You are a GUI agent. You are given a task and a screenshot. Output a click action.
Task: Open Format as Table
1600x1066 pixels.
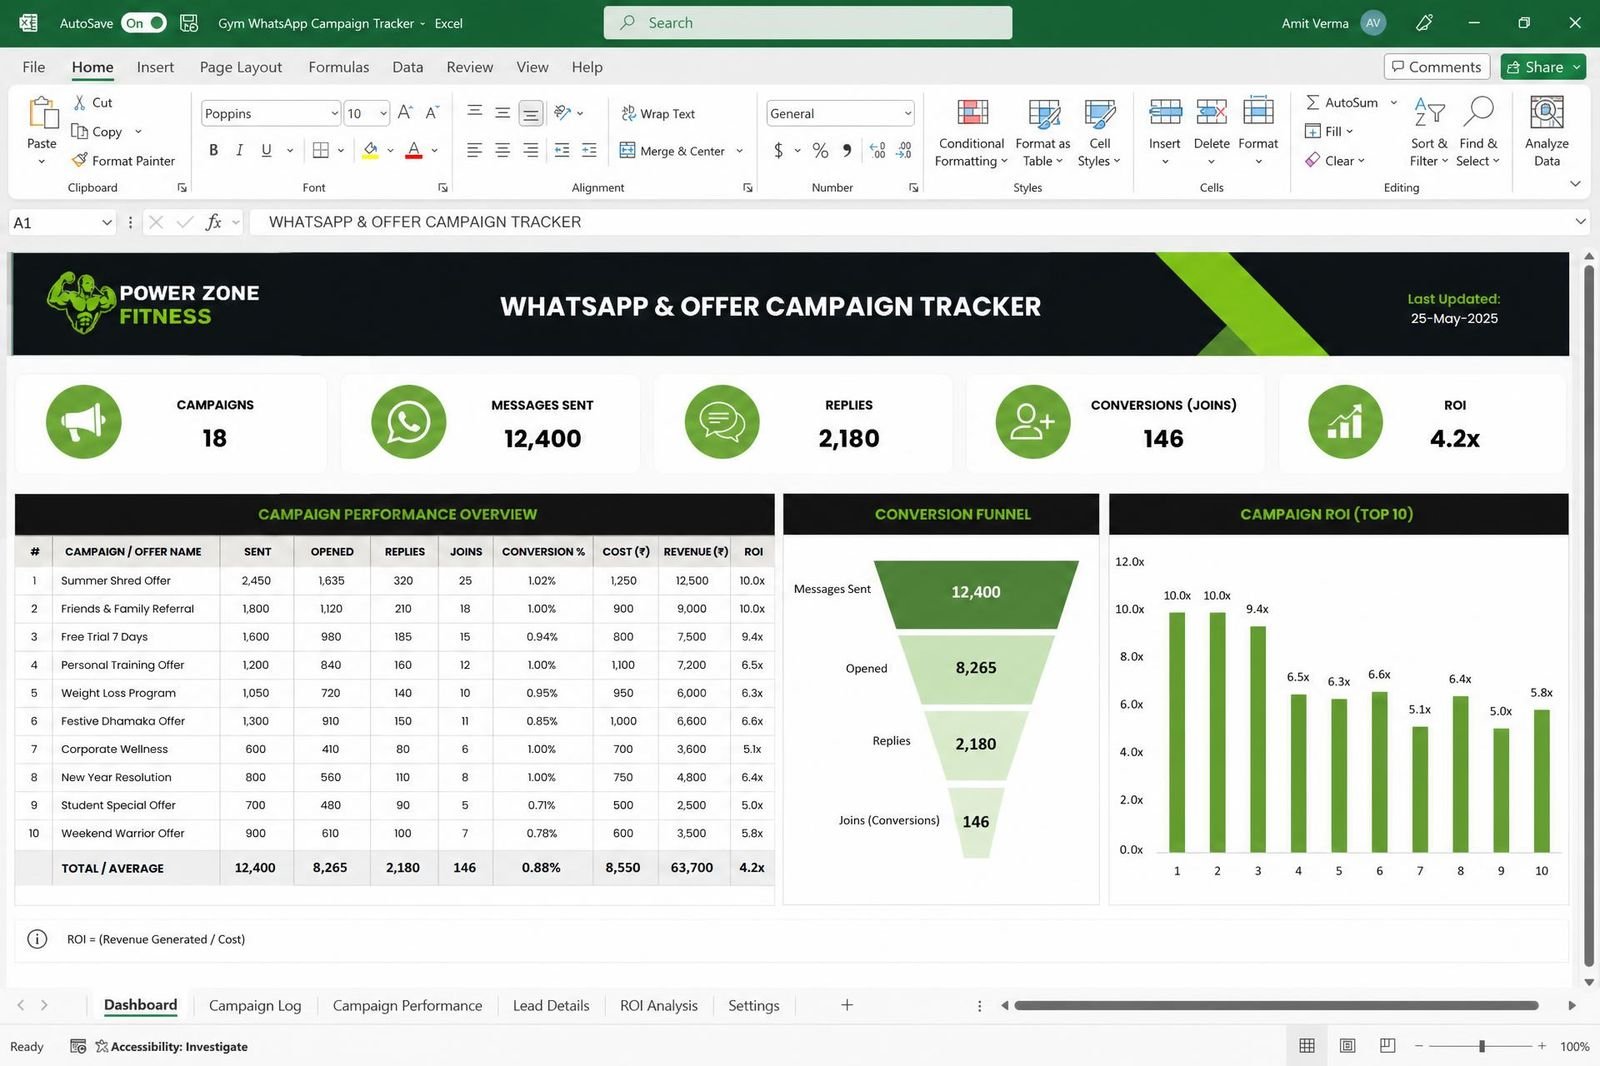click(1043, 133)
